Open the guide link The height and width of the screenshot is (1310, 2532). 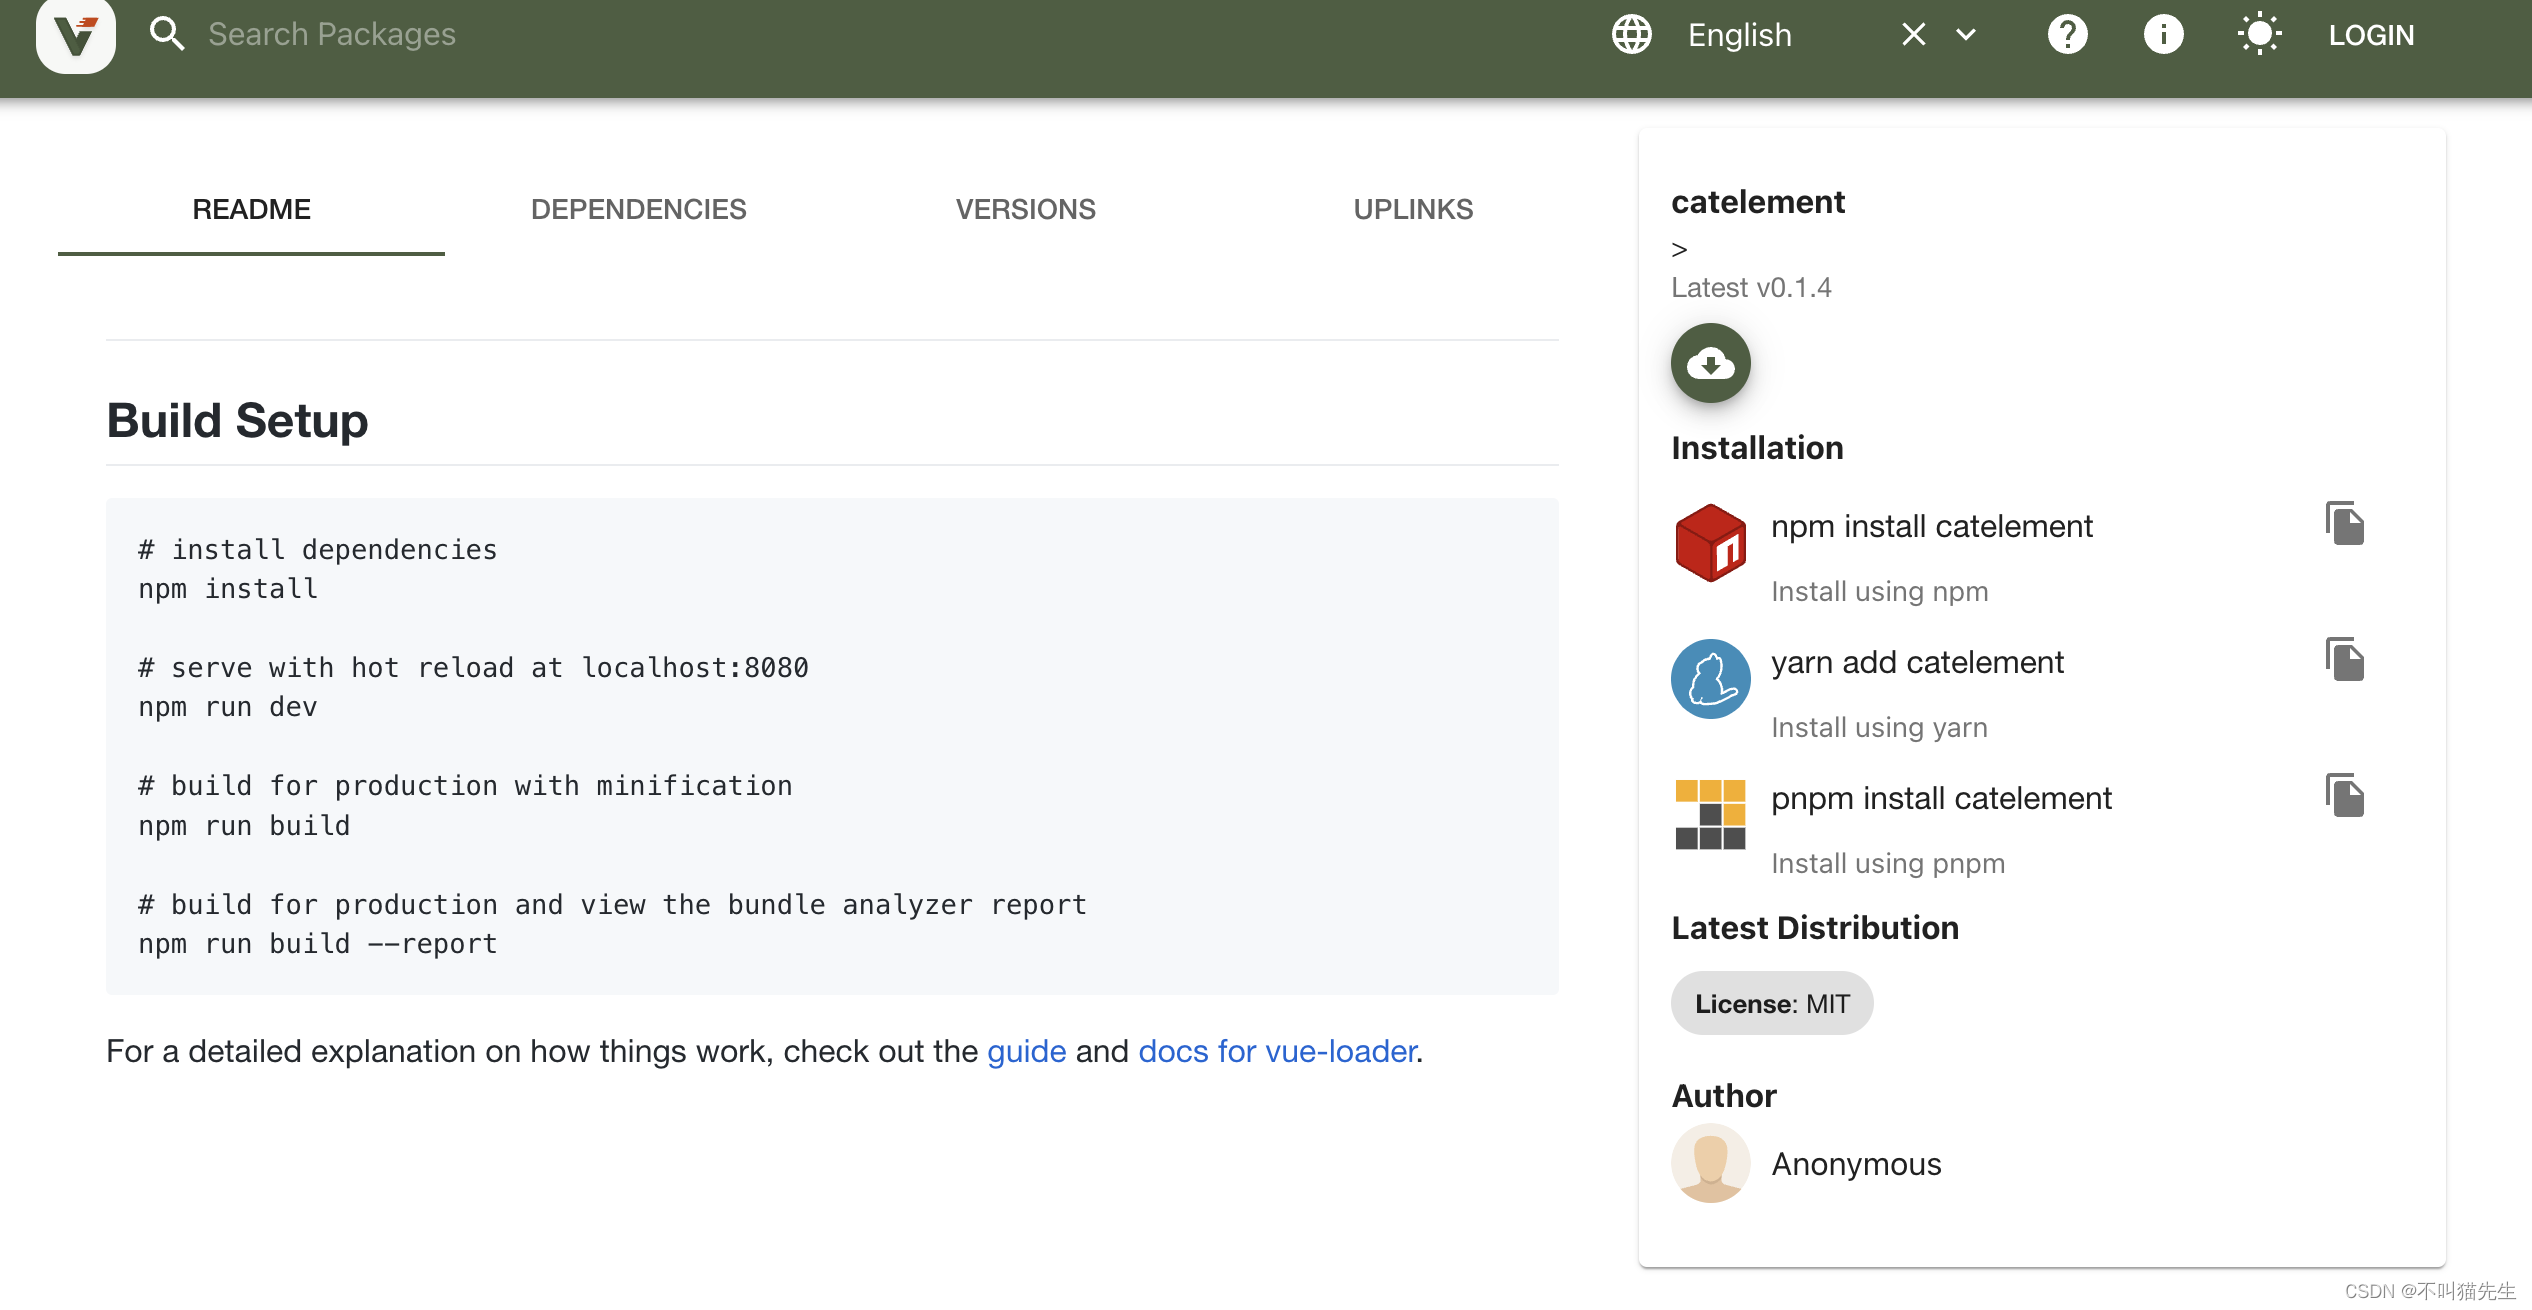1027,1051
